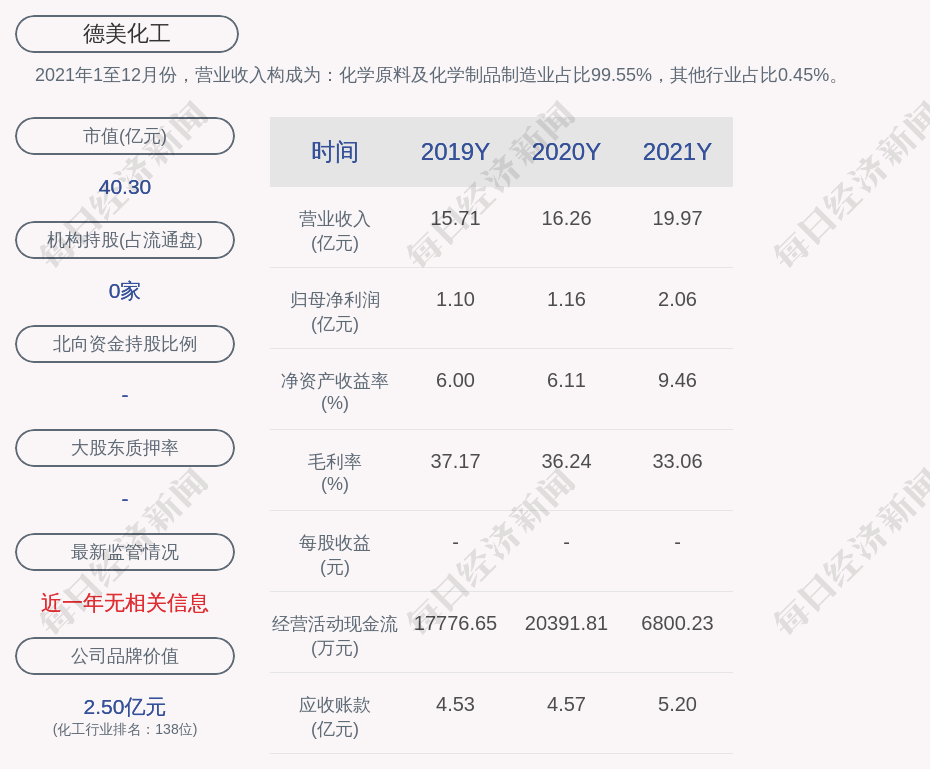Click the 2019Y column header
This screenshot has height=769, width=930.
click(456, 152)
